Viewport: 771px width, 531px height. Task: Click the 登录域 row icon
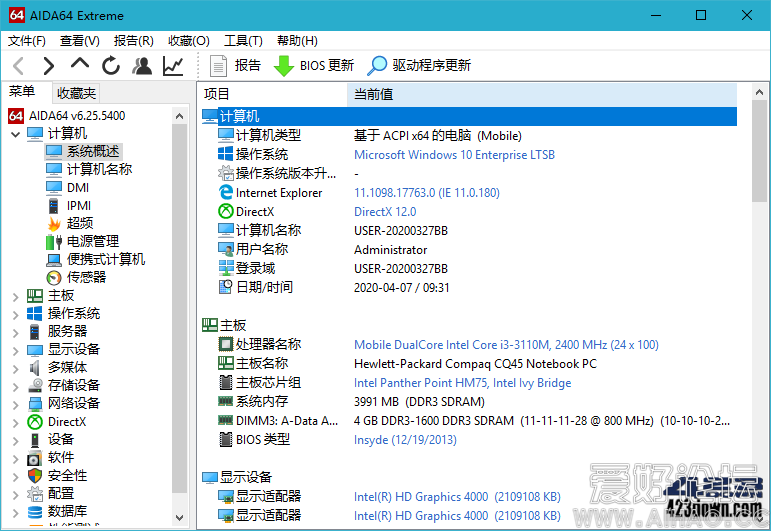pos(226,268)
